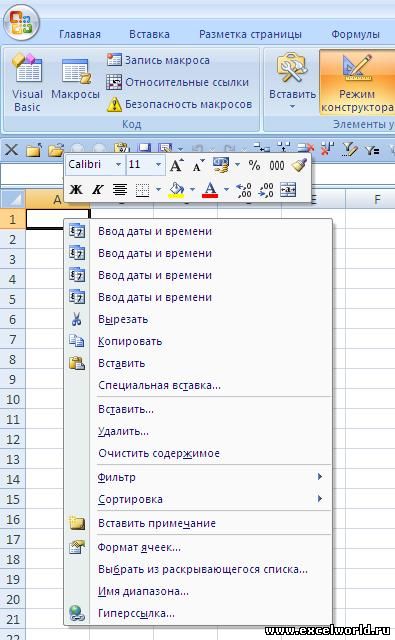Activate the Format Painter brush
Image resolution: width=395 pixels, height=640 pixels.
coord(299,165)
